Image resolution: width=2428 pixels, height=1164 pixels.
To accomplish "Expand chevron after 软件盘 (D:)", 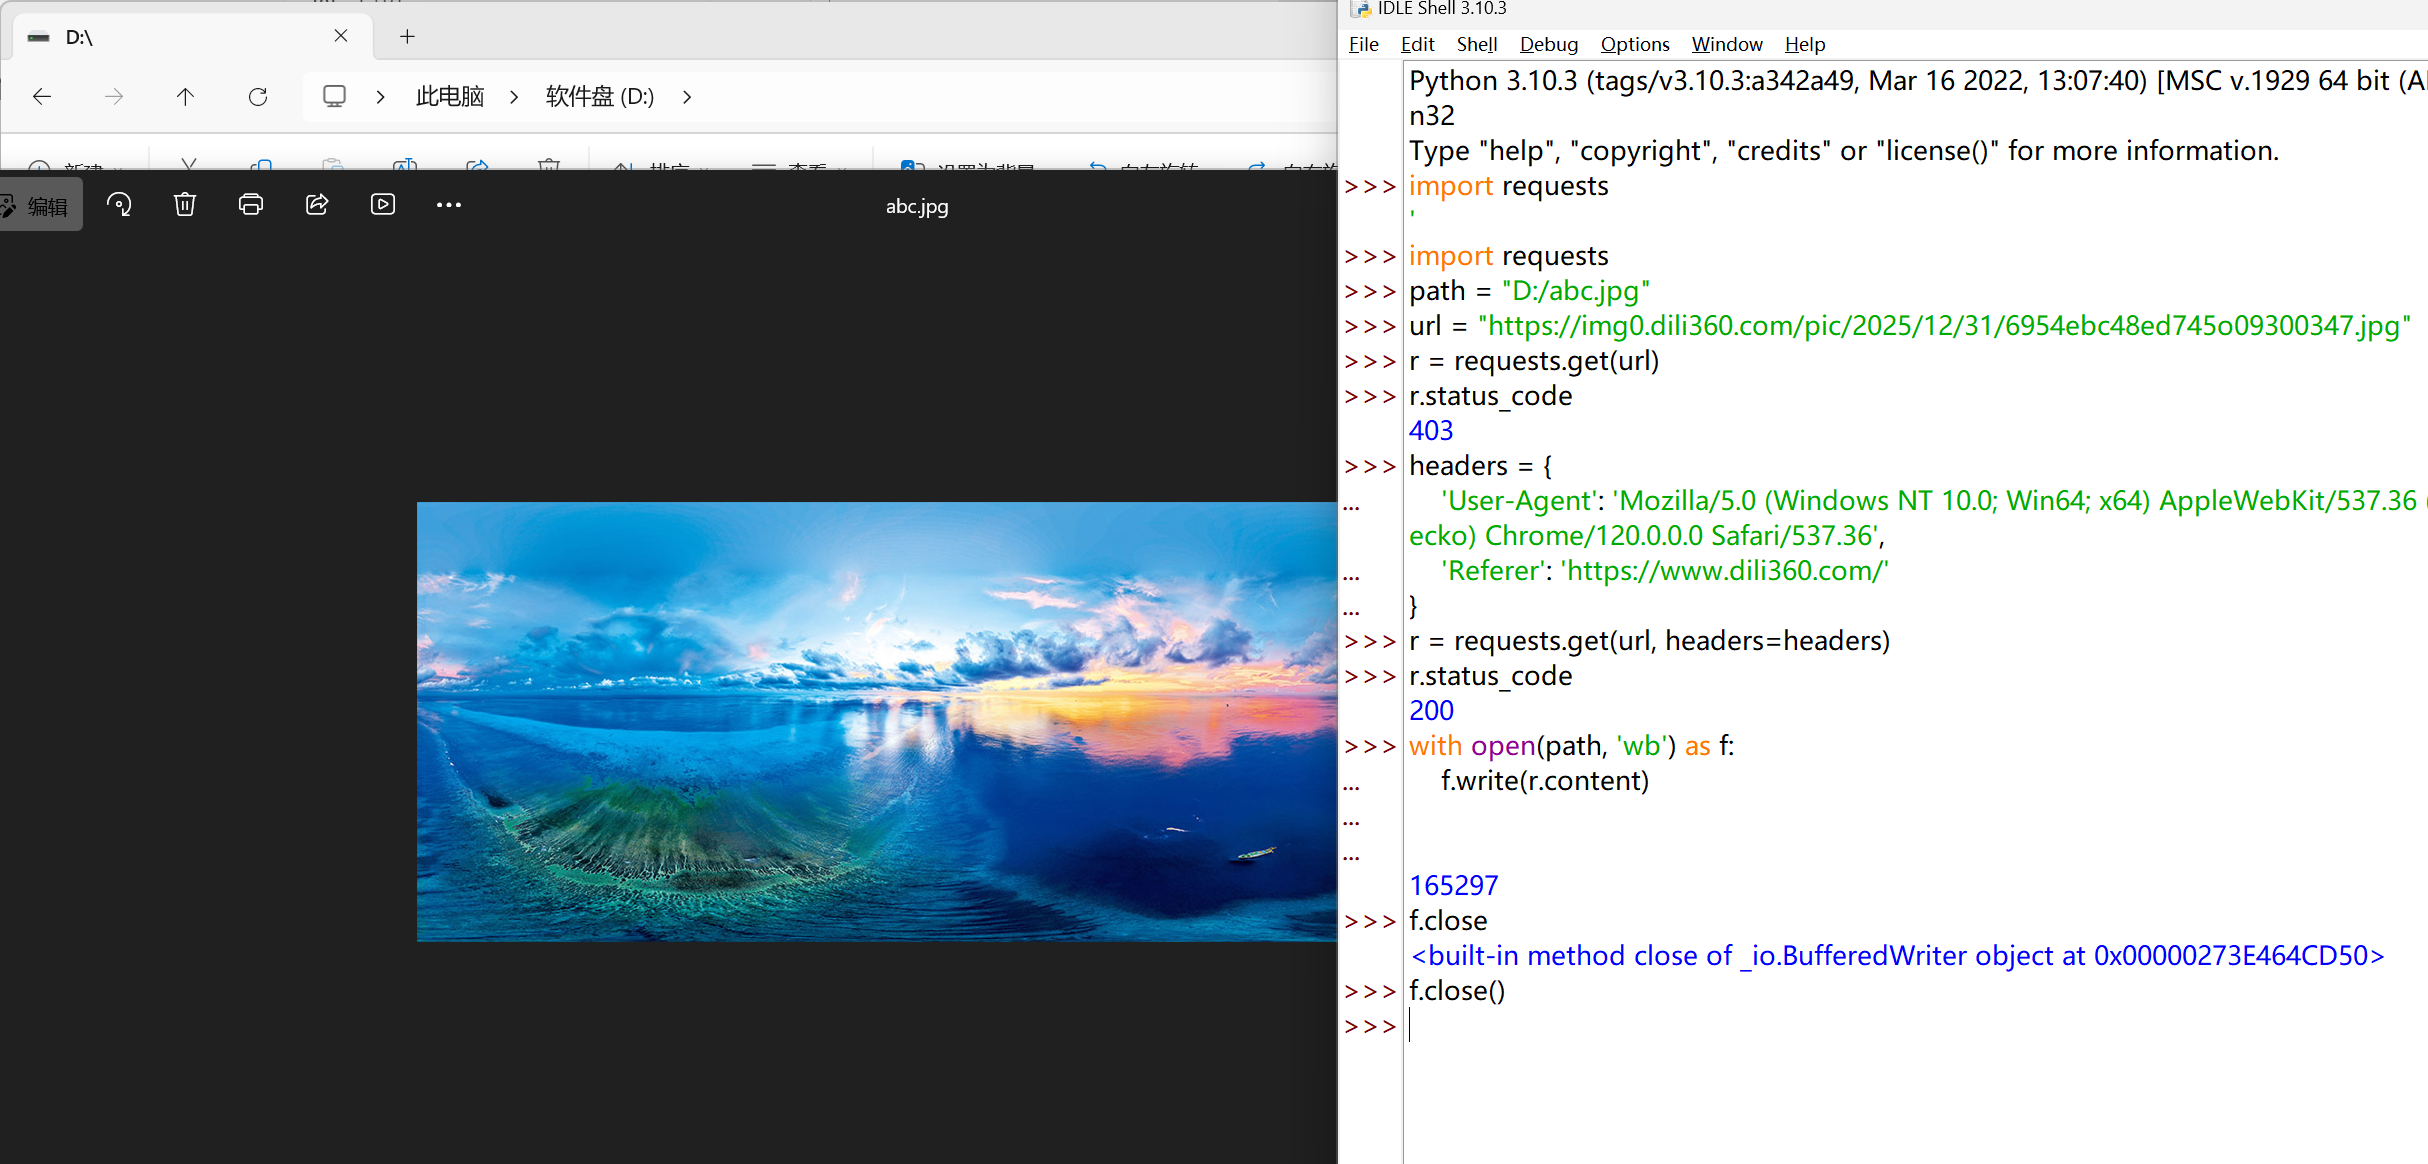I will pos(687,97).
